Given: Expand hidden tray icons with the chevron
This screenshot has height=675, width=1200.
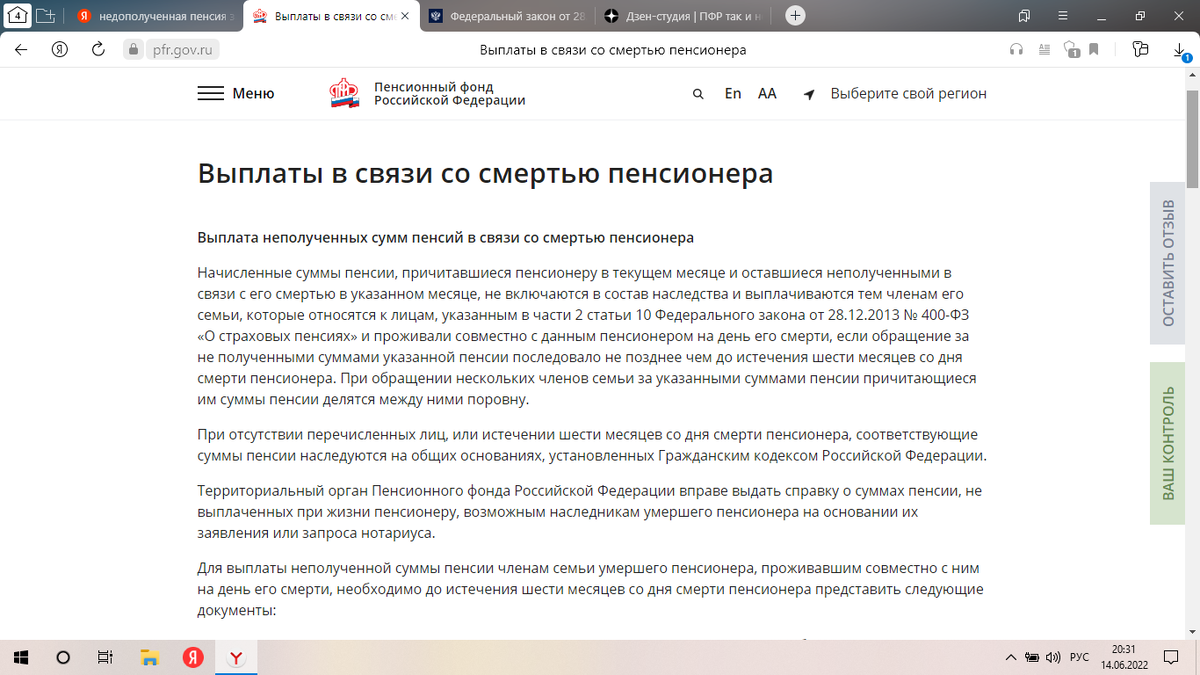Looking at the screenshot, I should pyautogui.click(x=1010, y=657).
